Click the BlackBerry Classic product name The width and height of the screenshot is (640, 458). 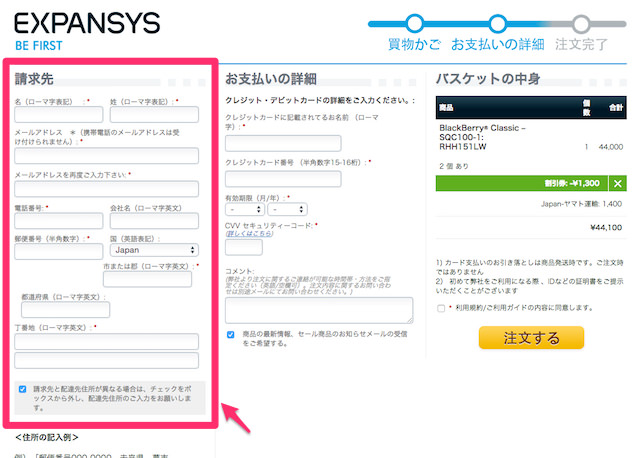click(x=482, y=137)
